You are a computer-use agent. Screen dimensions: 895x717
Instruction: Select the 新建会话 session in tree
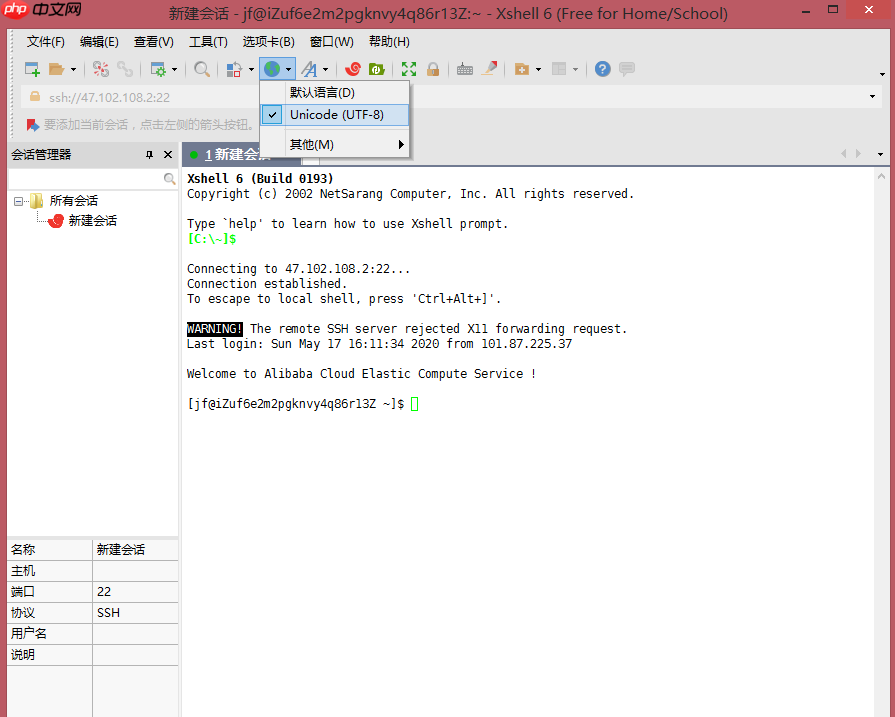click(x=92, y=221)
